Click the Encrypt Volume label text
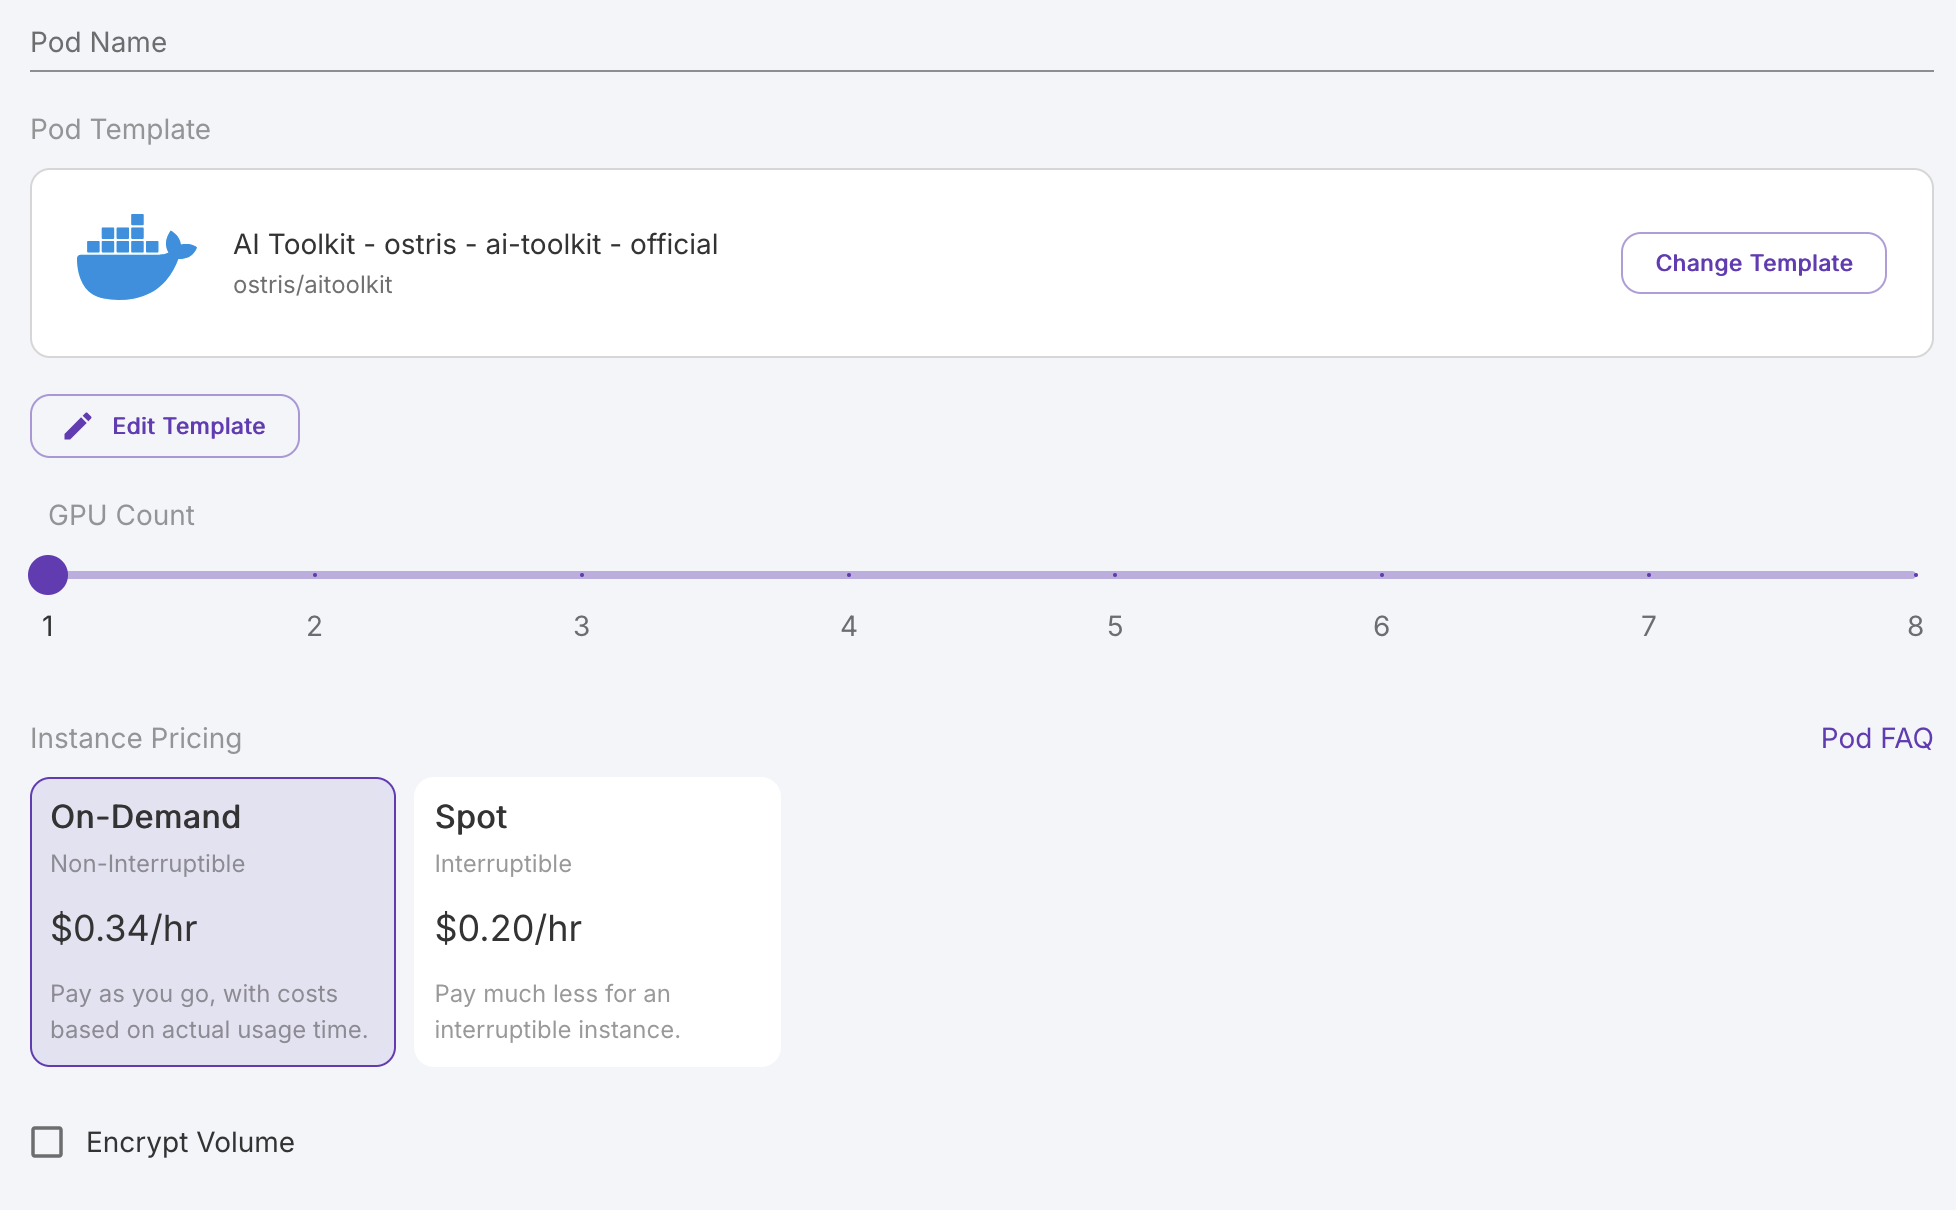This screenshot has width=1956, height=1210. tap(190, 1142)
